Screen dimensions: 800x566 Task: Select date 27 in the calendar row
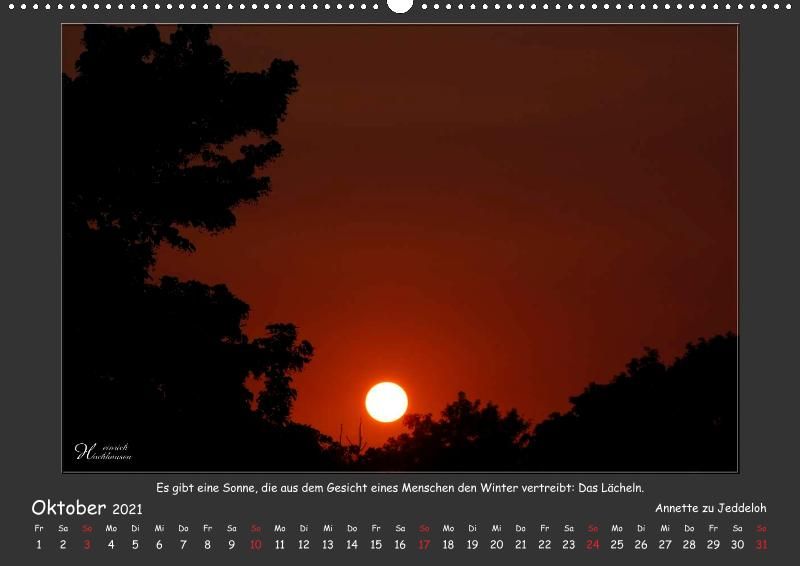(x=665, y=545)
